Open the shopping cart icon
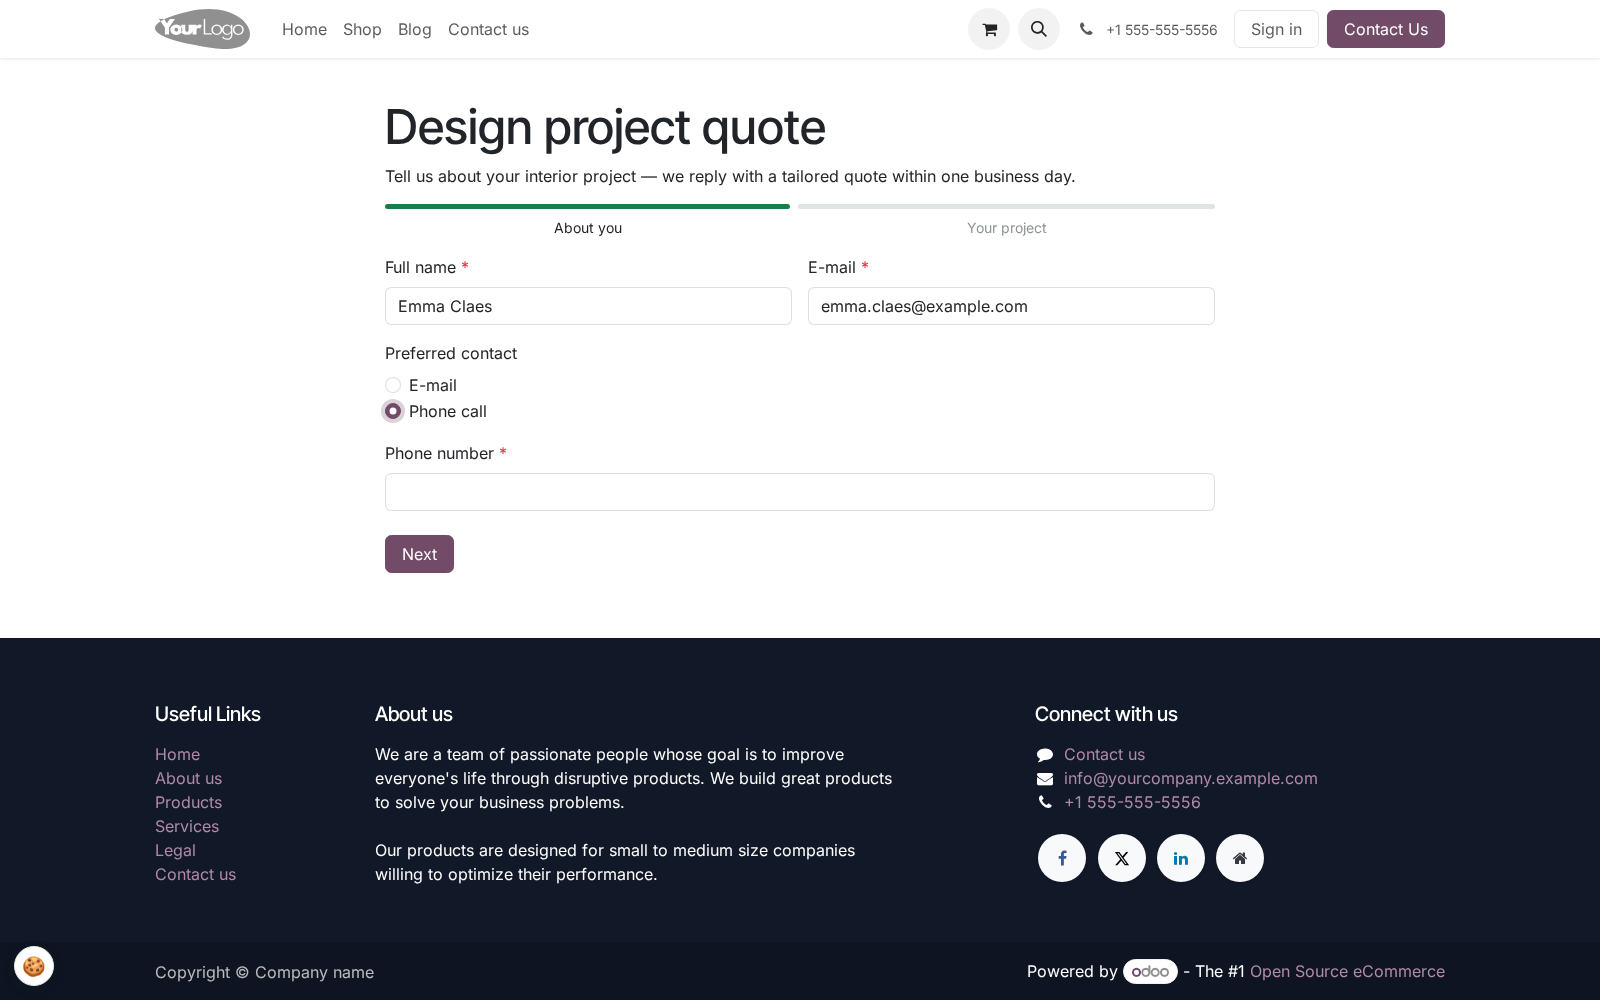The width and height of the screenshot is (1600, 1000). [989, 29]
